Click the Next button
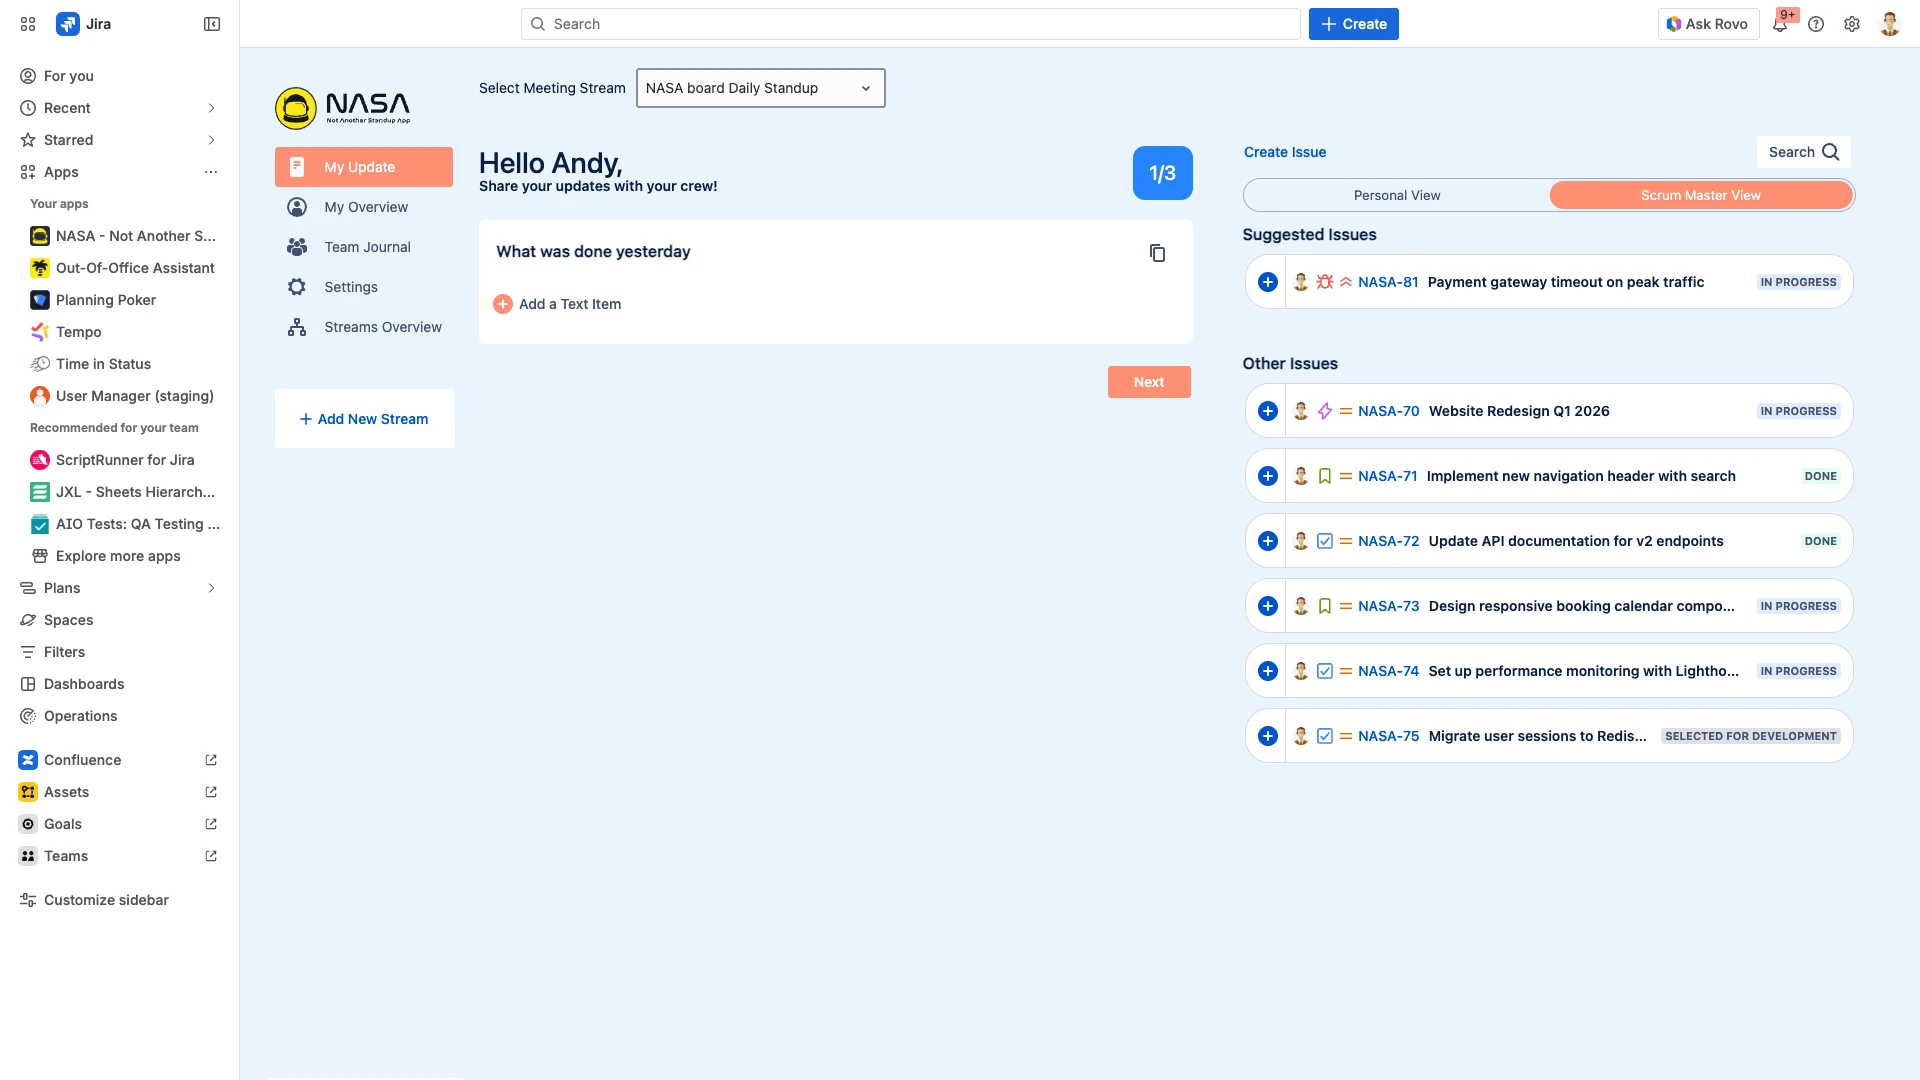Viewport: 1920px width, 1080px height. pyautogui.click(x=1148, y=382)
